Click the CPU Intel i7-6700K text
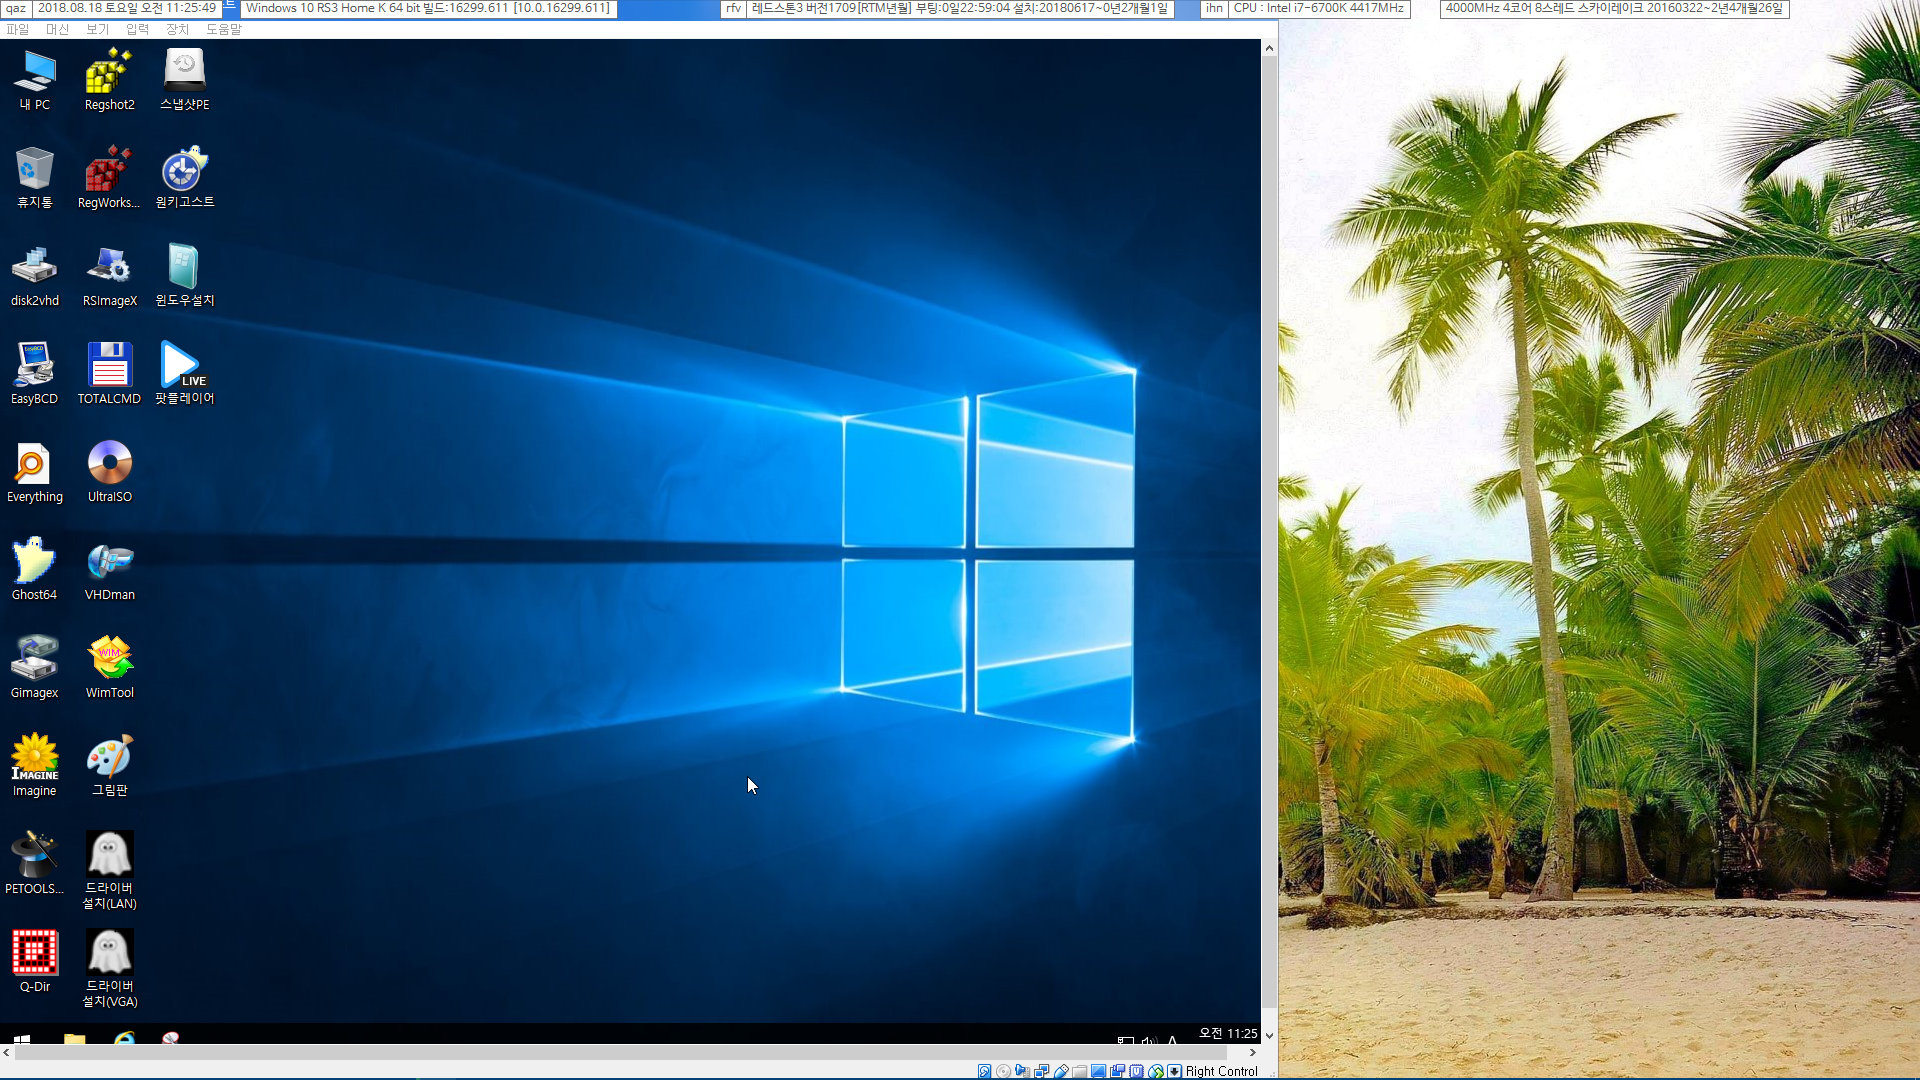This screenshot has height=1080, width=1920. point(1318,8)
